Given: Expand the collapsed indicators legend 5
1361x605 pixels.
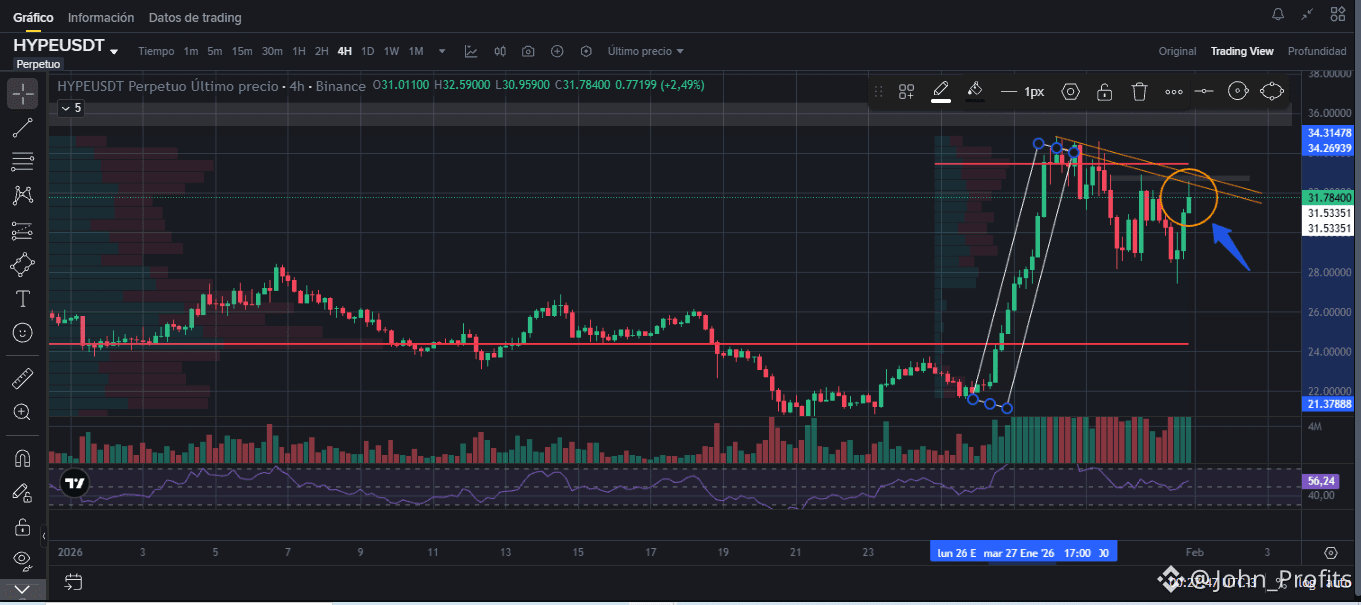Looking at the screenshot, I should point(70,108).
